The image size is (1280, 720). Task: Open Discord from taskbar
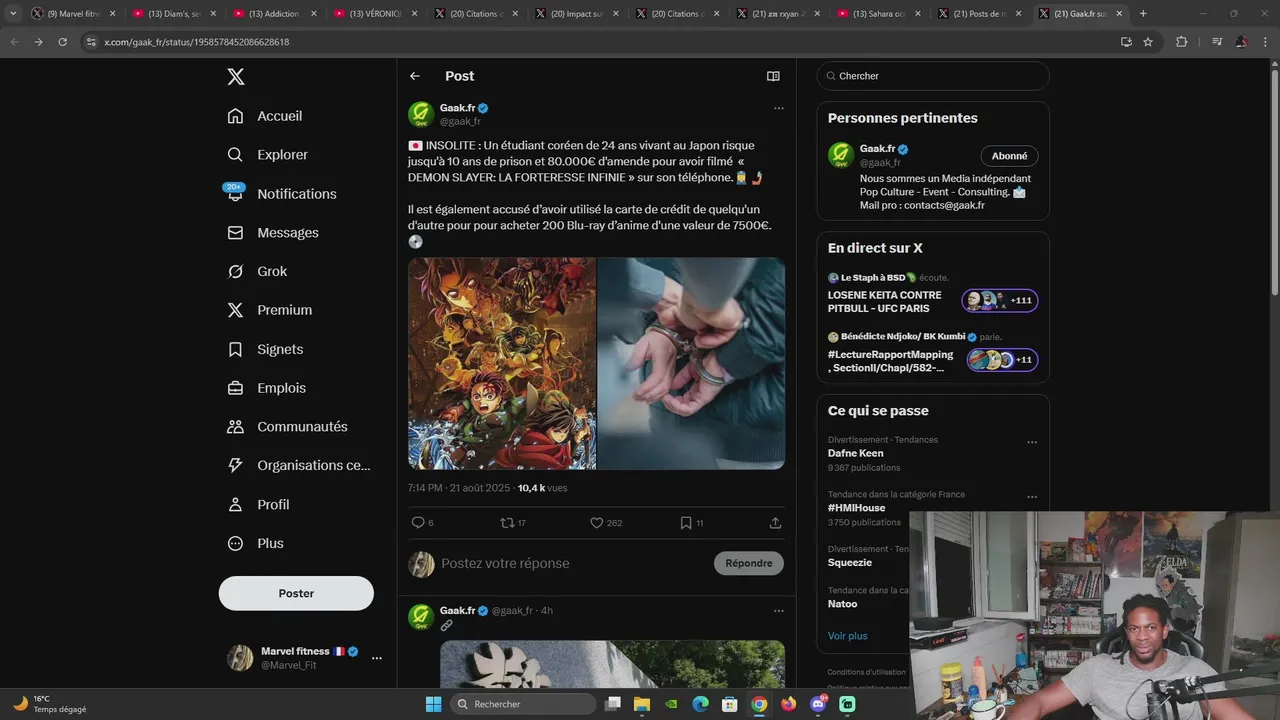click(x=818, y=704)
